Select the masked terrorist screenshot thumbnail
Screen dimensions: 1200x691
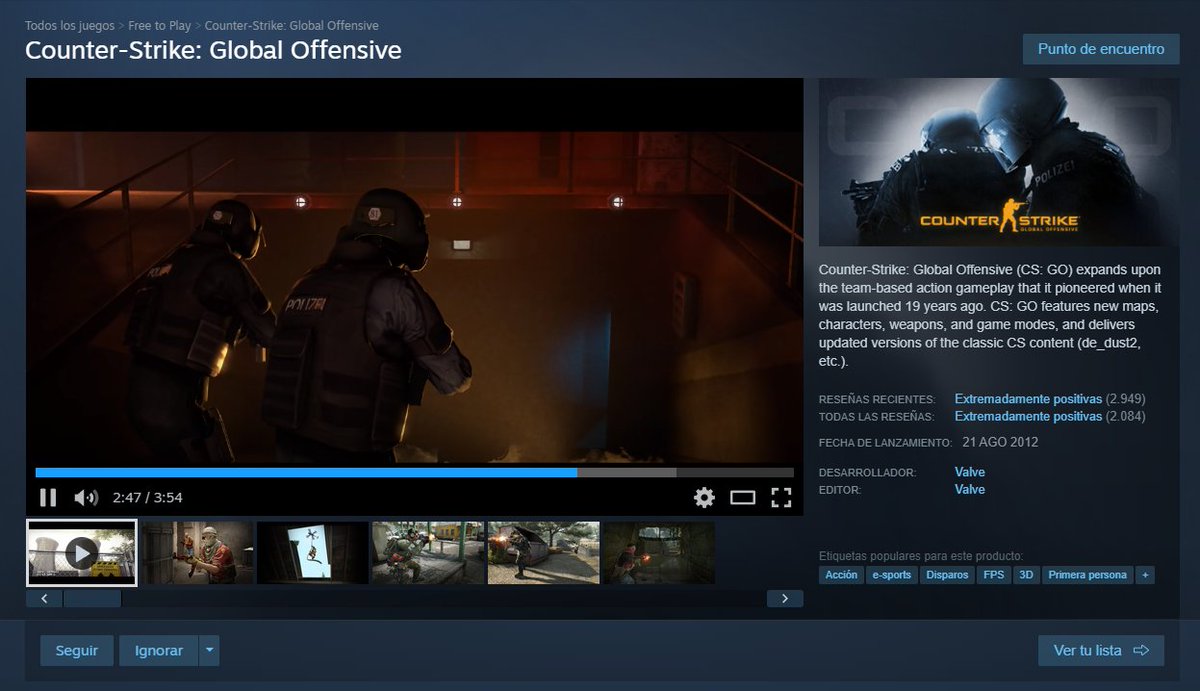(197, 552)
